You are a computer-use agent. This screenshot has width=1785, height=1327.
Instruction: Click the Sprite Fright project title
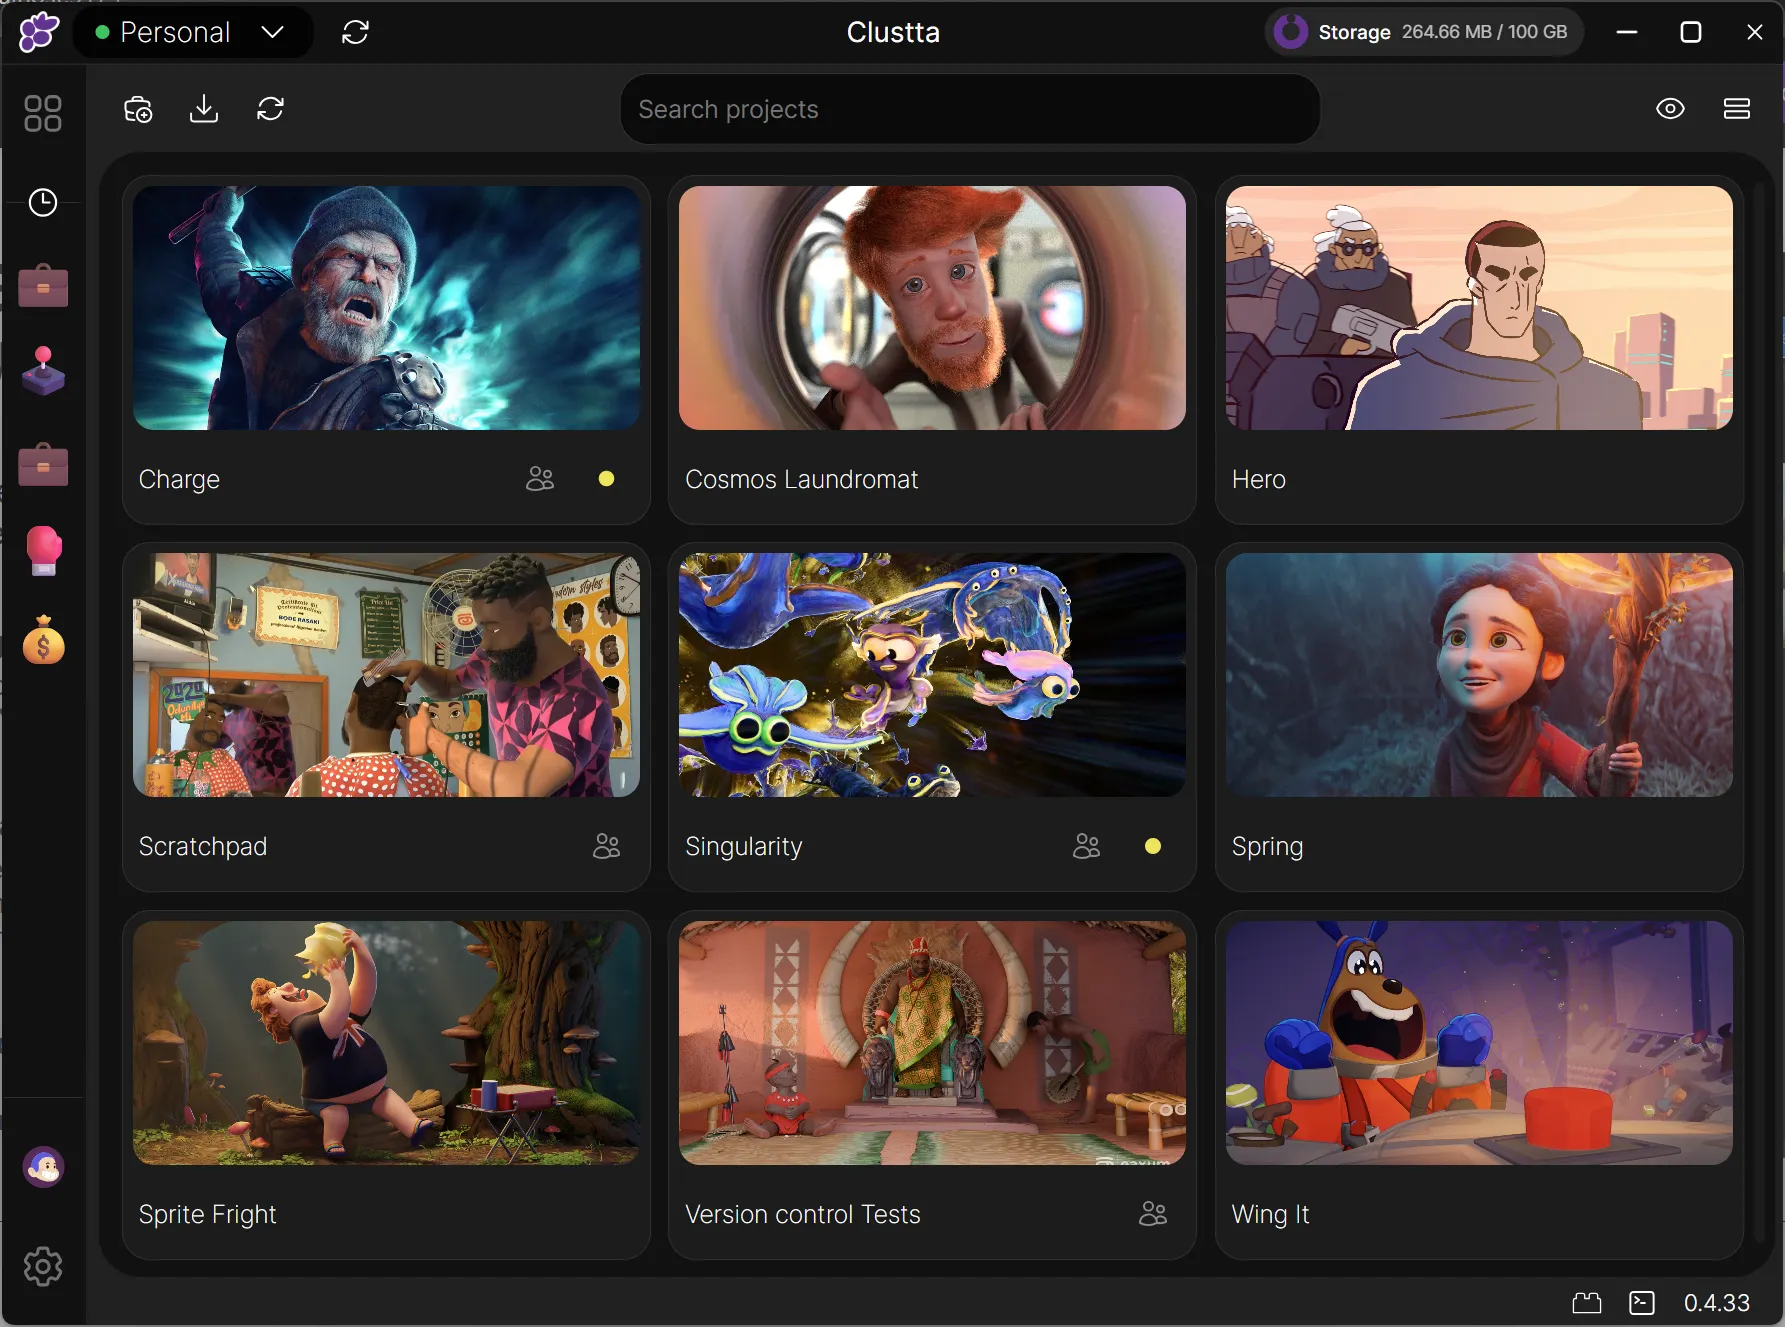[207, 1215]
